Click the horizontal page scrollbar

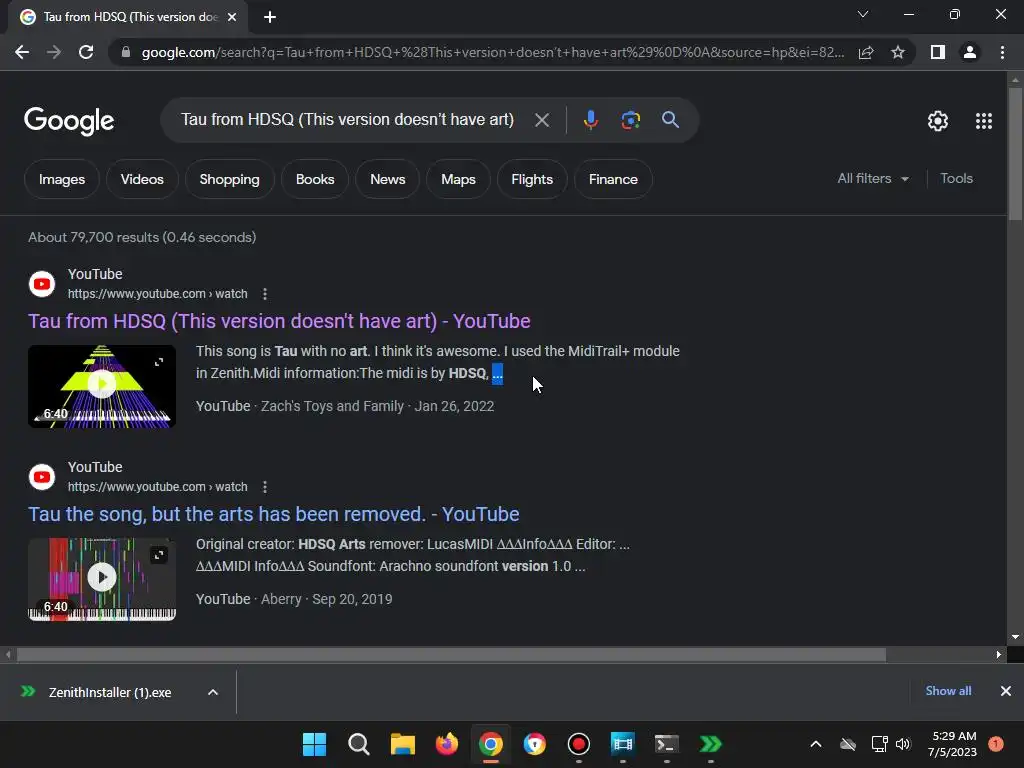point(451,654)
